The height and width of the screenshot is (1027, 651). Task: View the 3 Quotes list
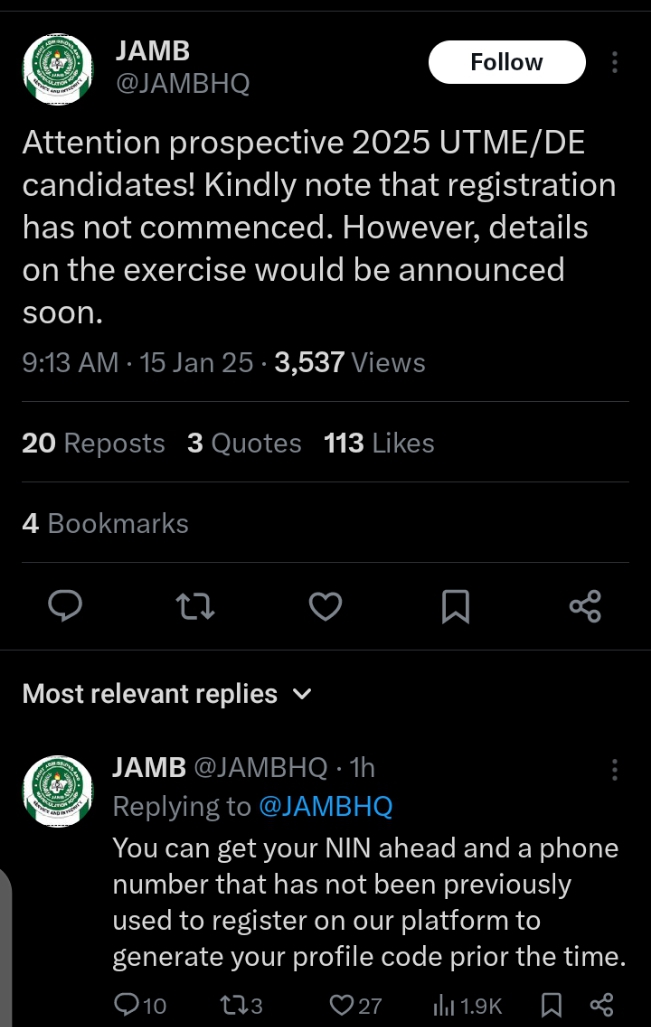244,443
